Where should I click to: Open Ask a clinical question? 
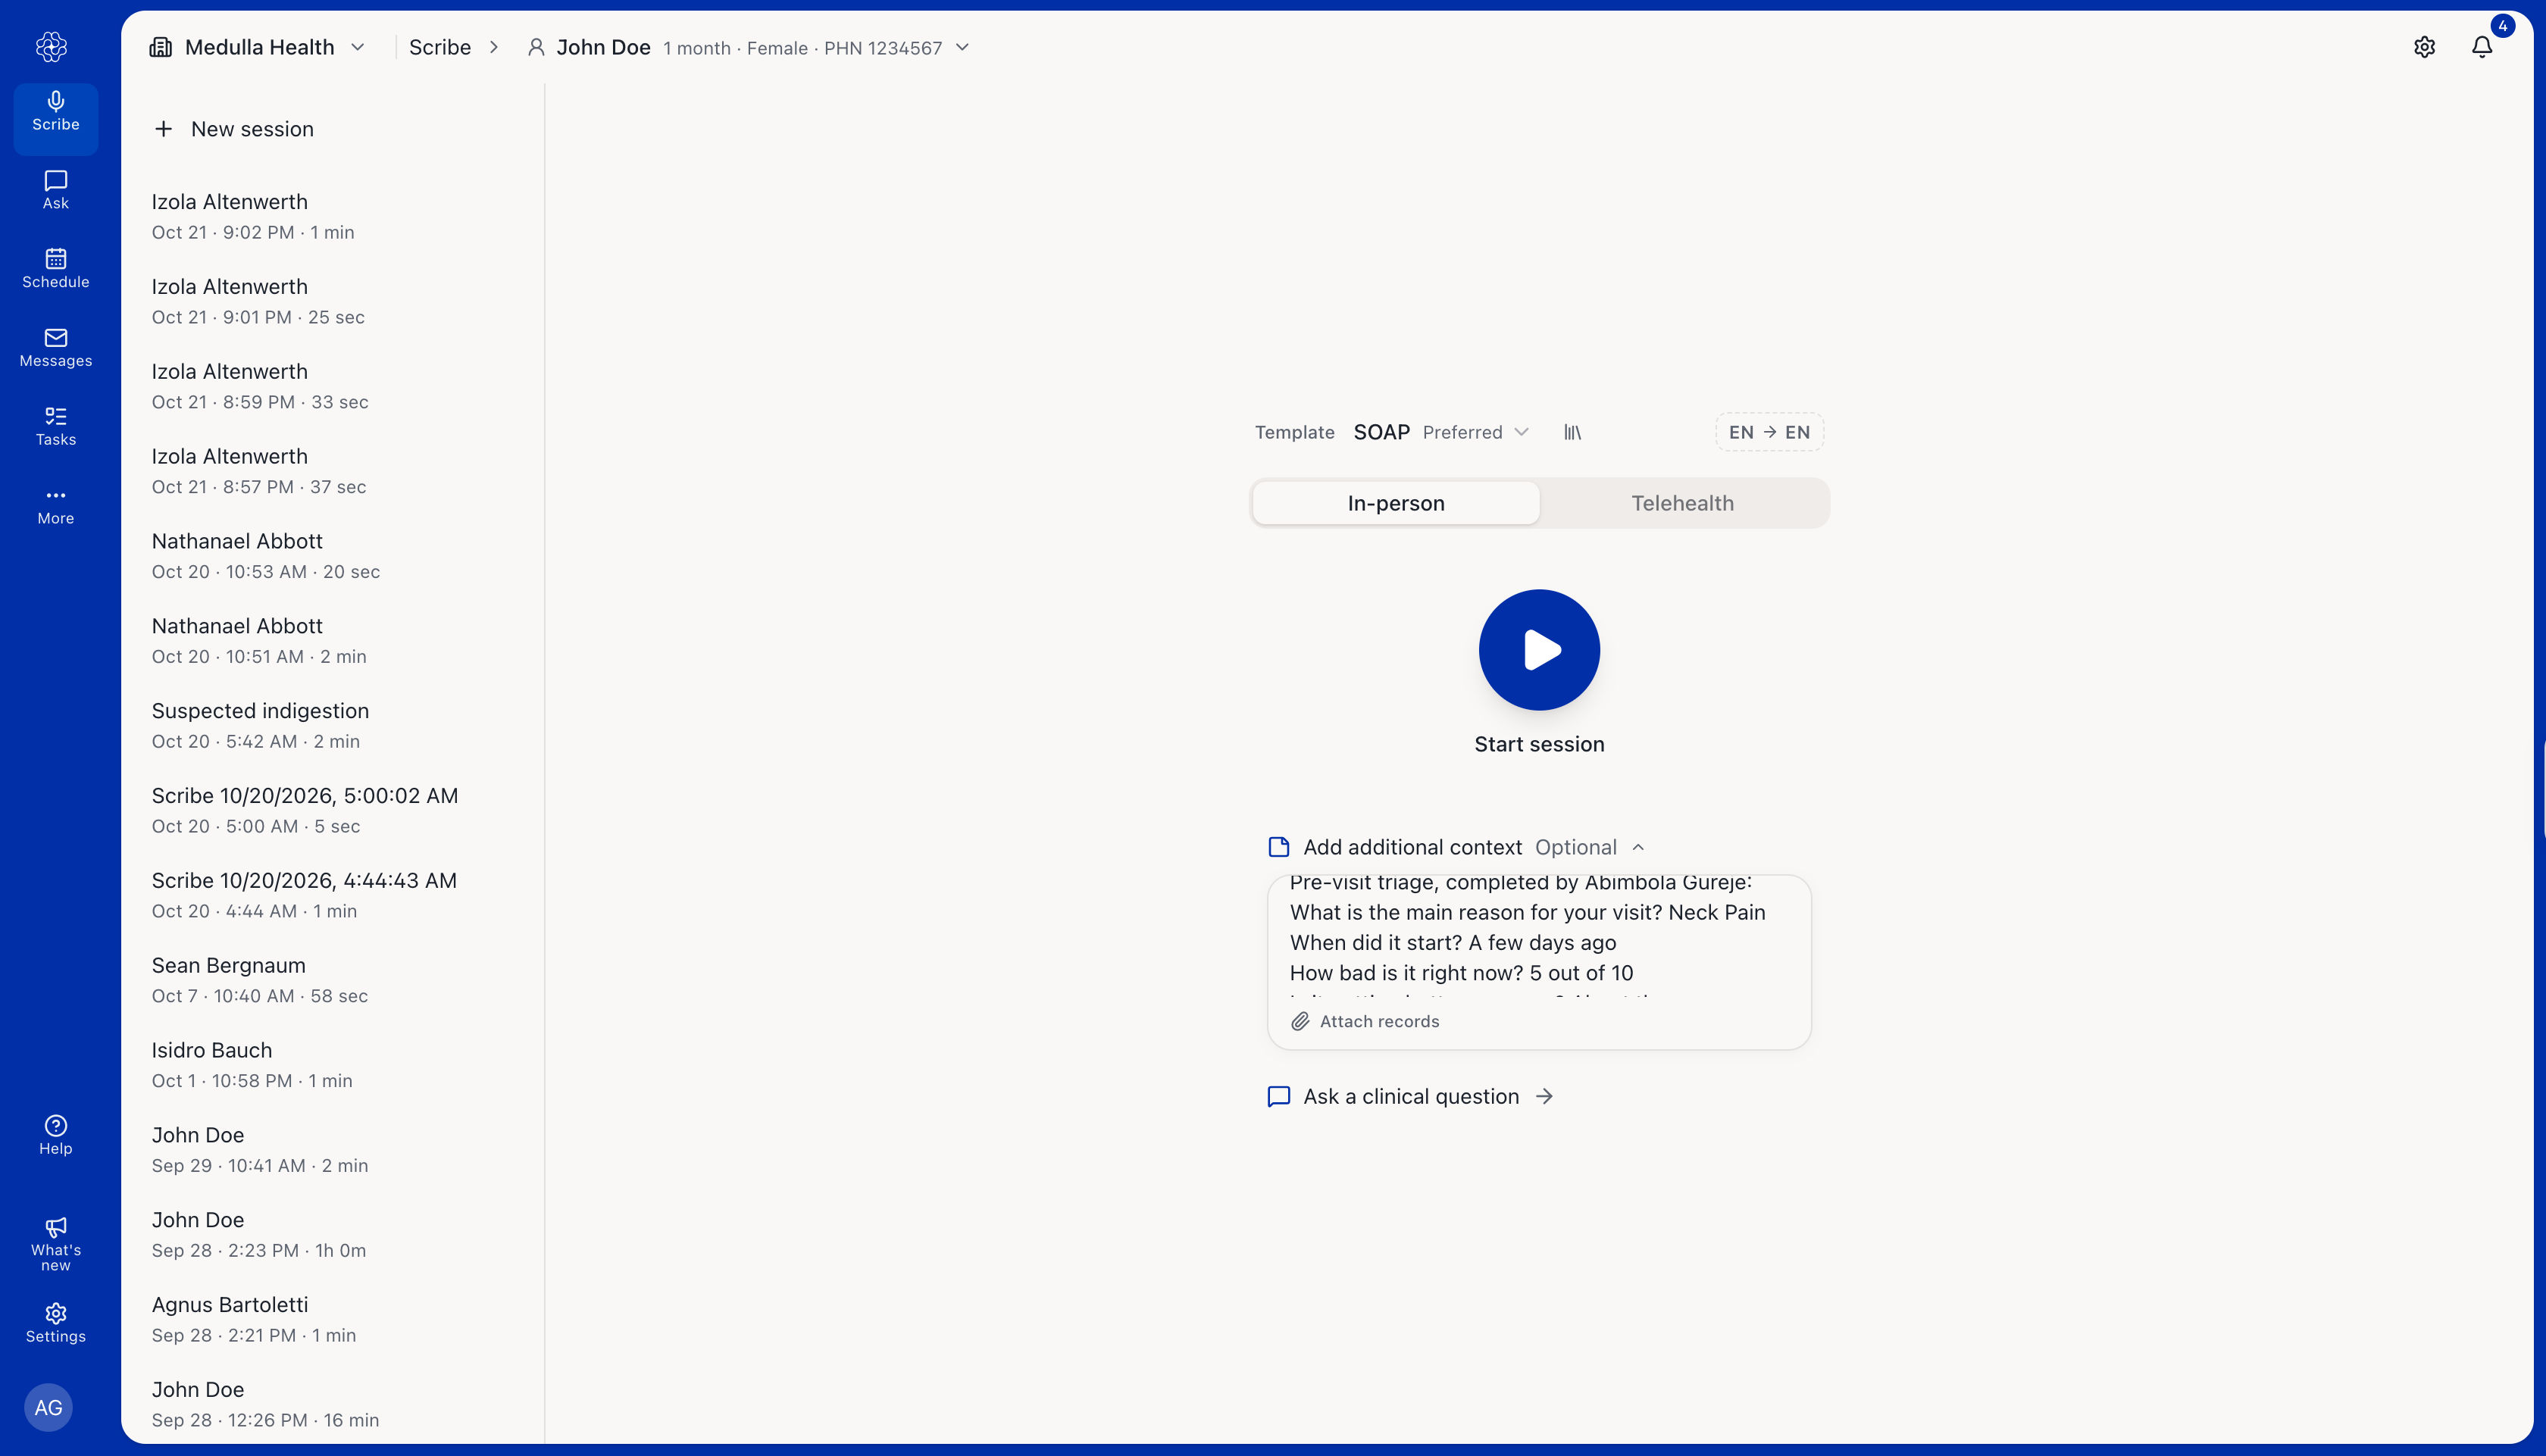tap(1410, 1096)
